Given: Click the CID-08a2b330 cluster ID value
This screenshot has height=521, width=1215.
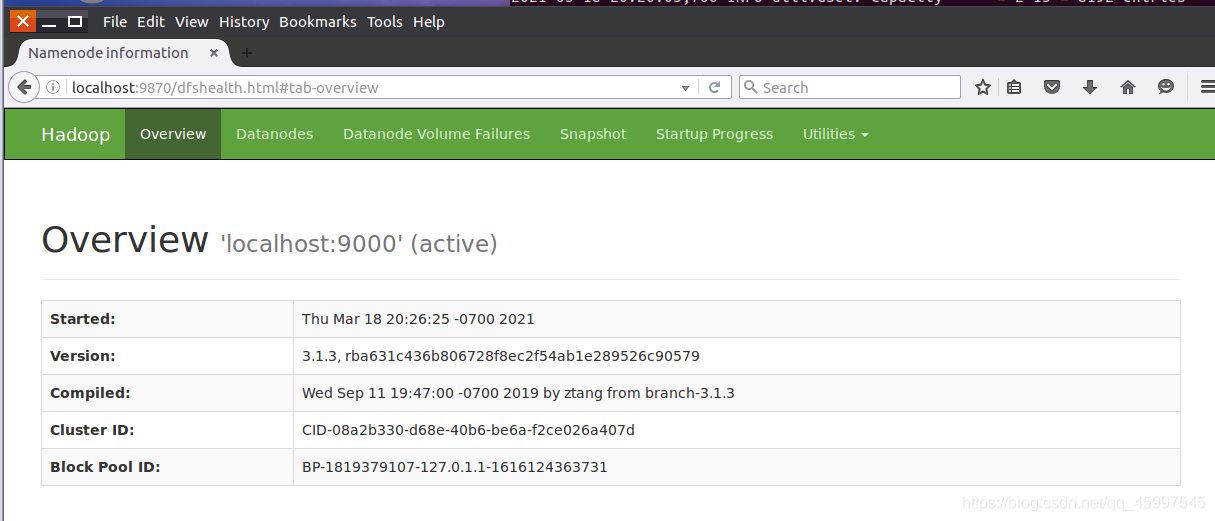Looking at the screenshot, I should pyautogui.click(x=468, y=430).
